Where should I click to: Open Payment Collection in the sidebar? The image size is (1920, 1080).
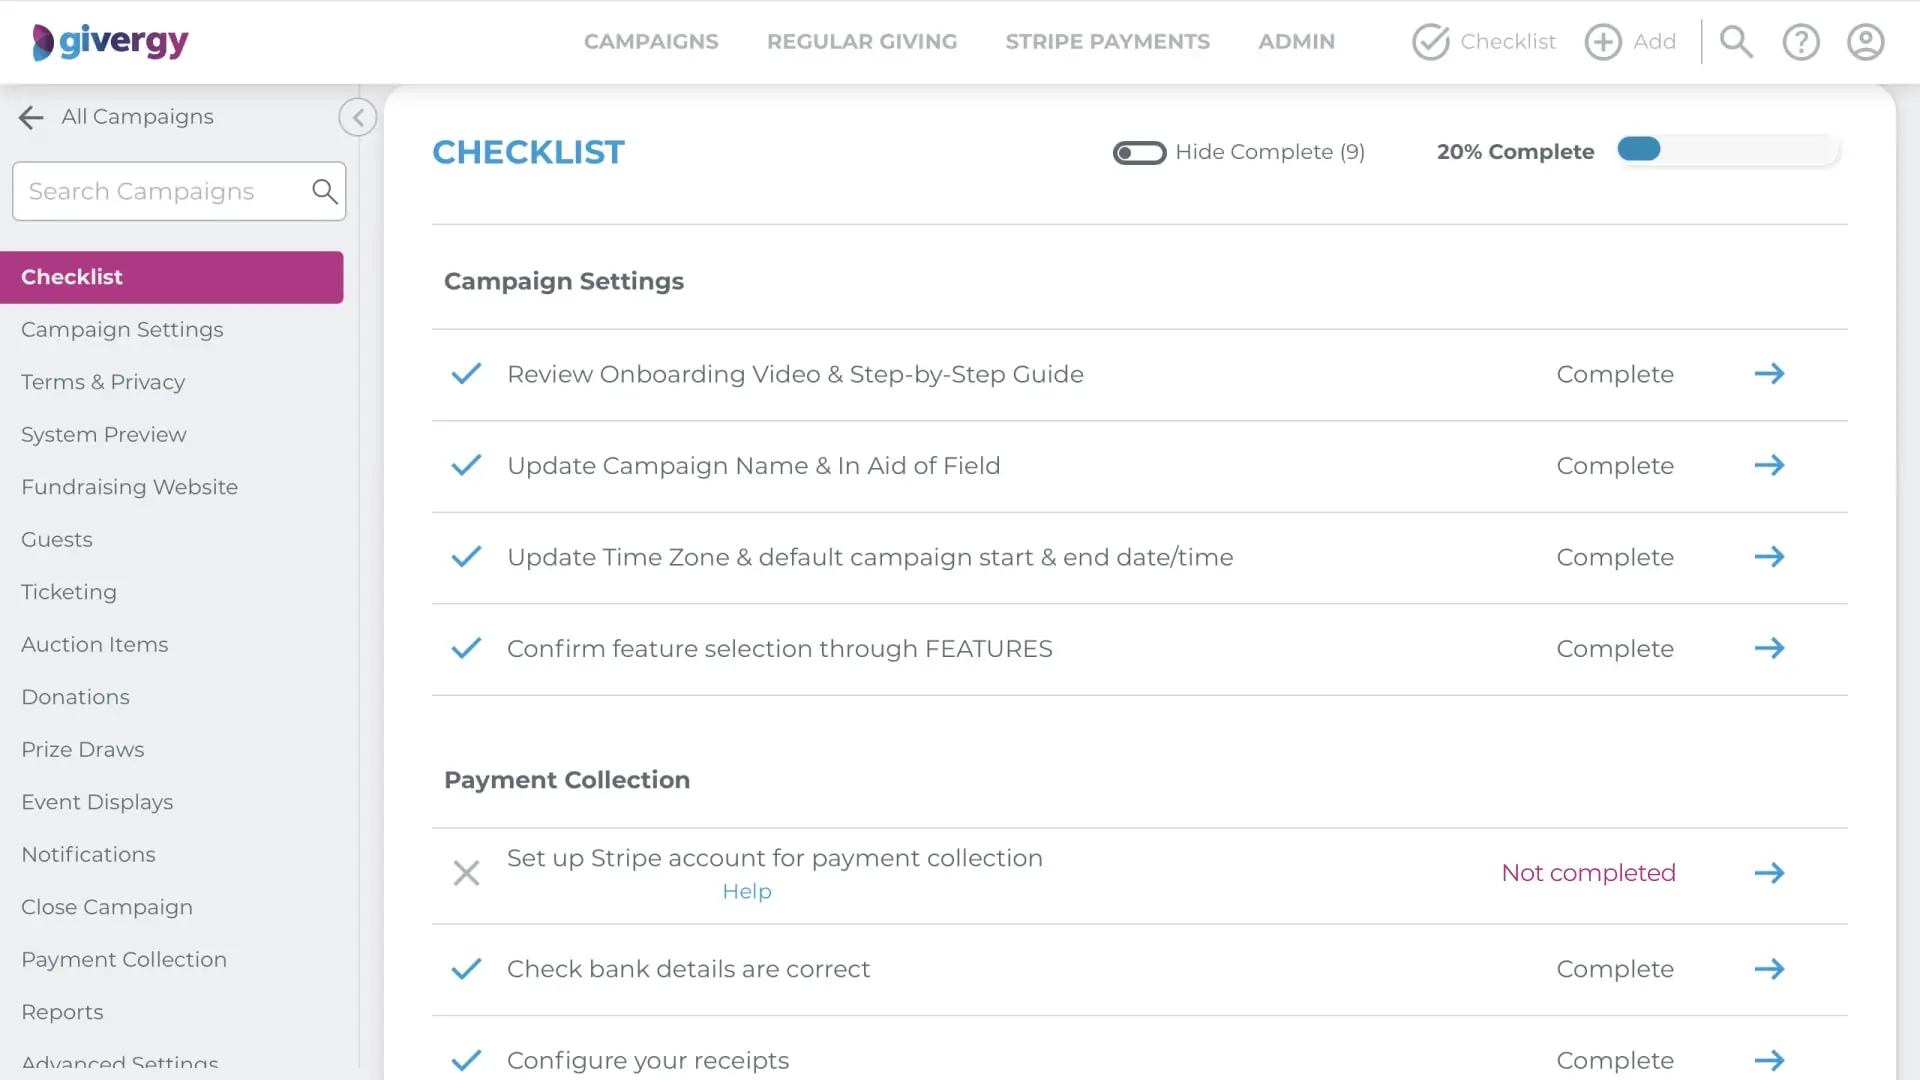pos(124,960)
